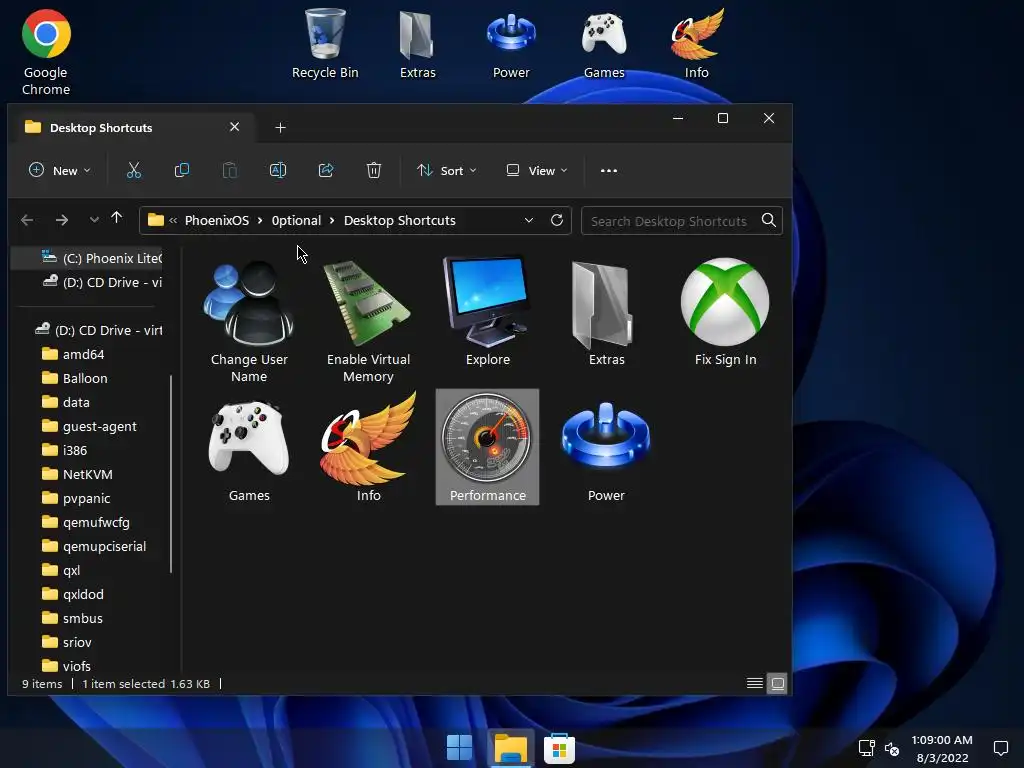The image size is (1024, 768).
Task: Select the Extras icon on the desktop
Action: click(x=418, y=44)
